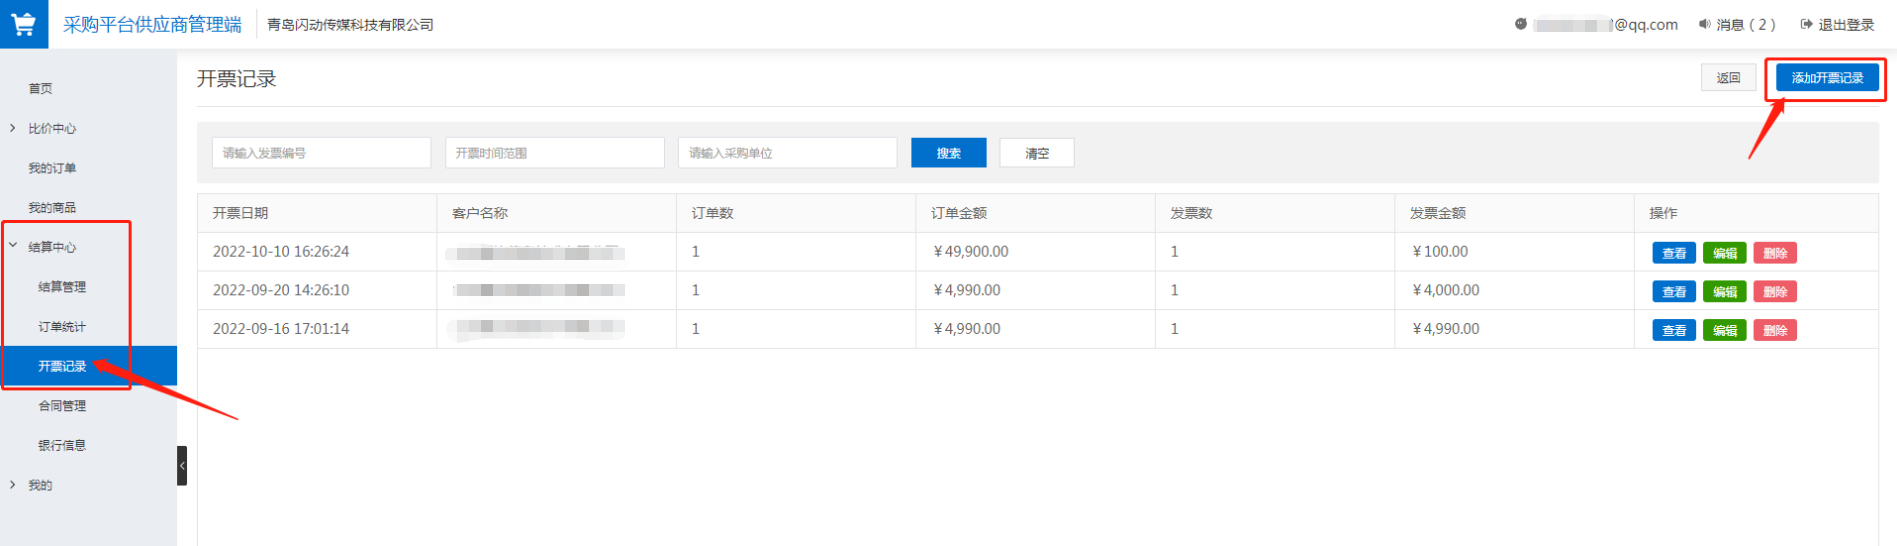This screenshot has width=1897, height=546.
Task: Click the 开票记录 page heading
Action: point(236,79)
